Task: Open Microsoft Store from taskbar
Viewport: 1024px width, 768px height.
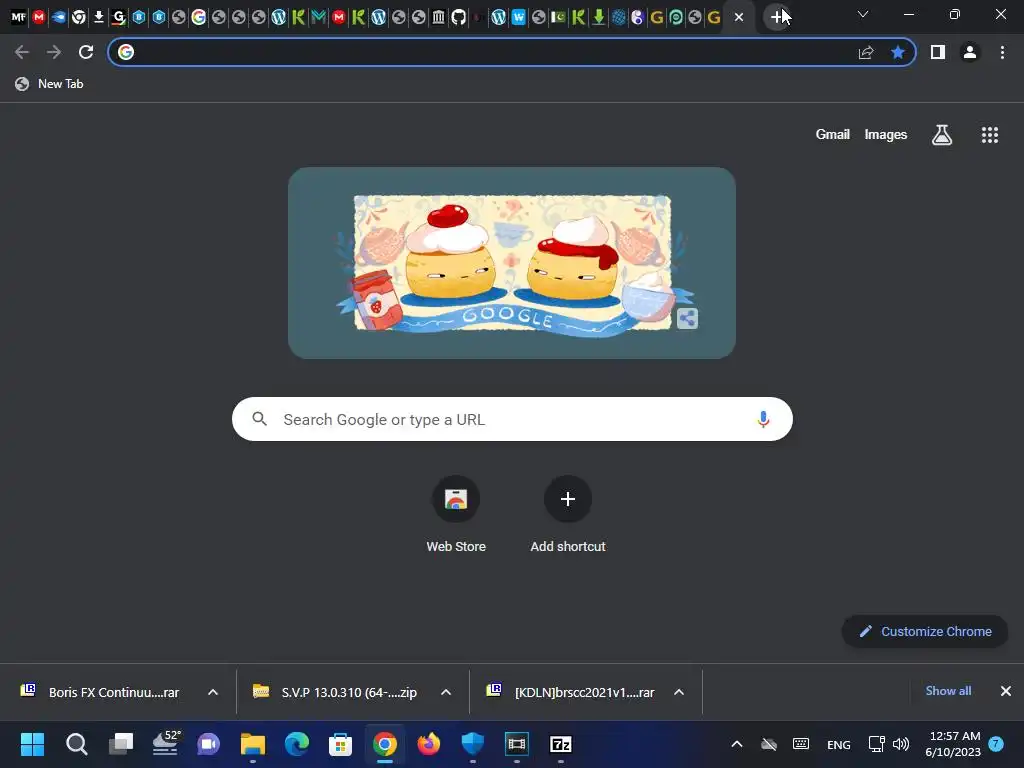Action: coord(340,744)
